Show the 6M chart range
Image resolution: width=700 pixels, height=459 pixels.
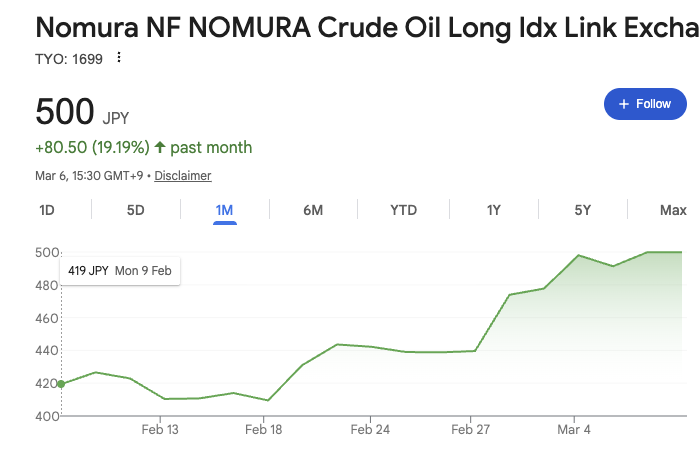pyautogui.click(x=313, y=210)
